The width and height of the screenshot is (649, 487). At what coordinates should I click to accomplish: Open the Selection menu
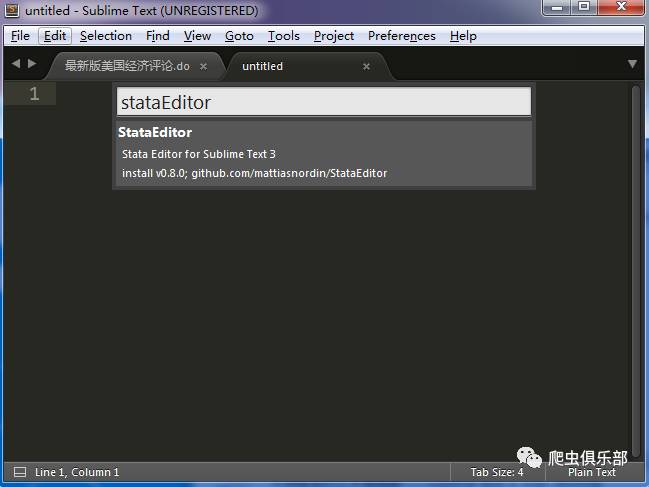(106, 36)
